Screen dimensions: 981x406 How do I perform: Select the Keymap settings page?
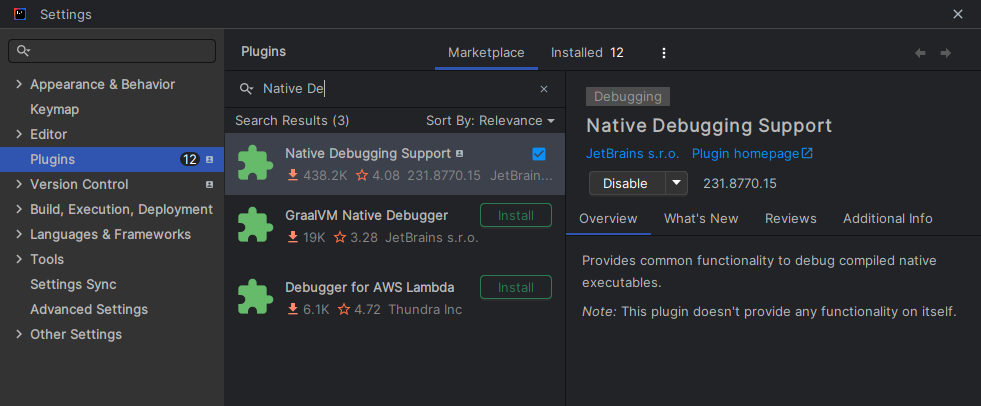[54, 109]
